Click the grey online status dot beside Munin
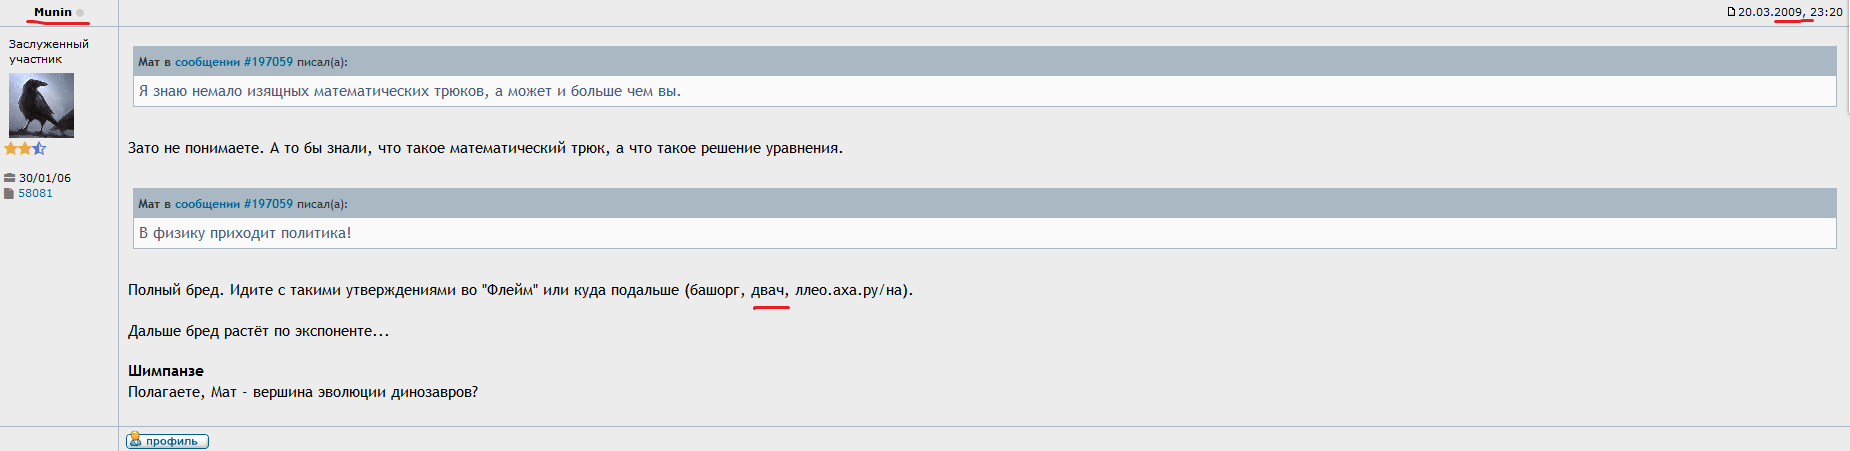 pos(80,13)
